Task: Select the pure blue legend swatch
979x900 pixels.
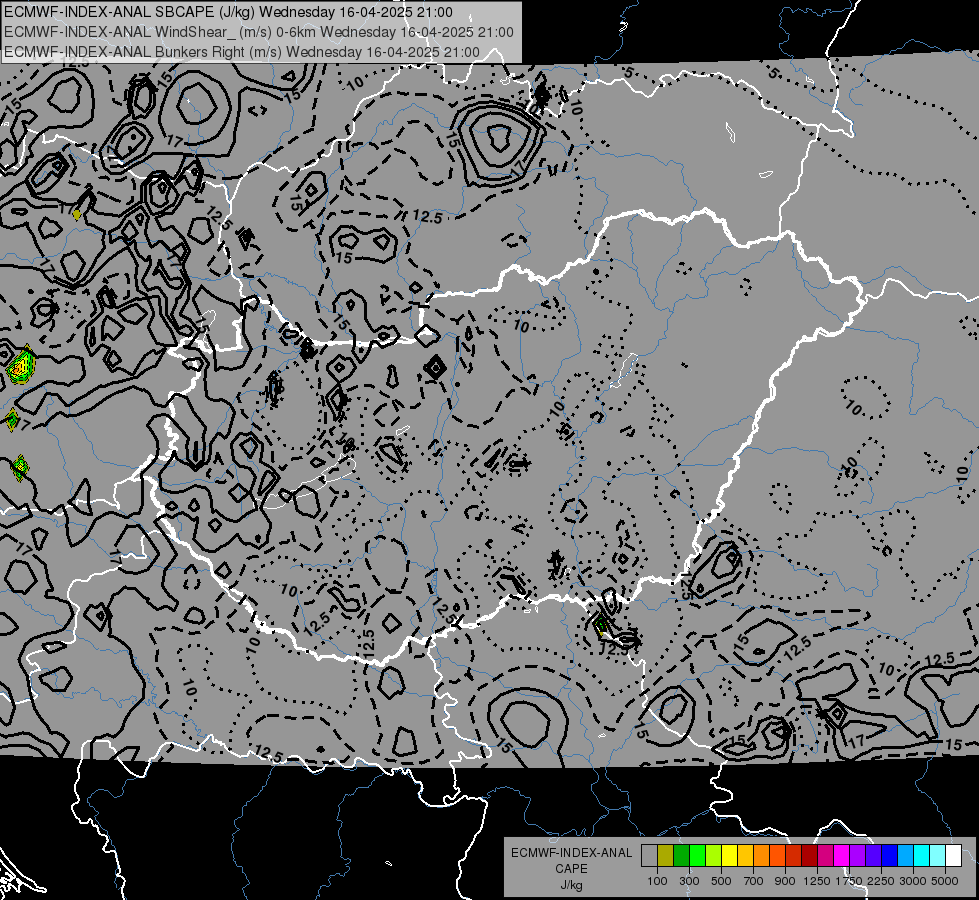Action: coord(890,856)
